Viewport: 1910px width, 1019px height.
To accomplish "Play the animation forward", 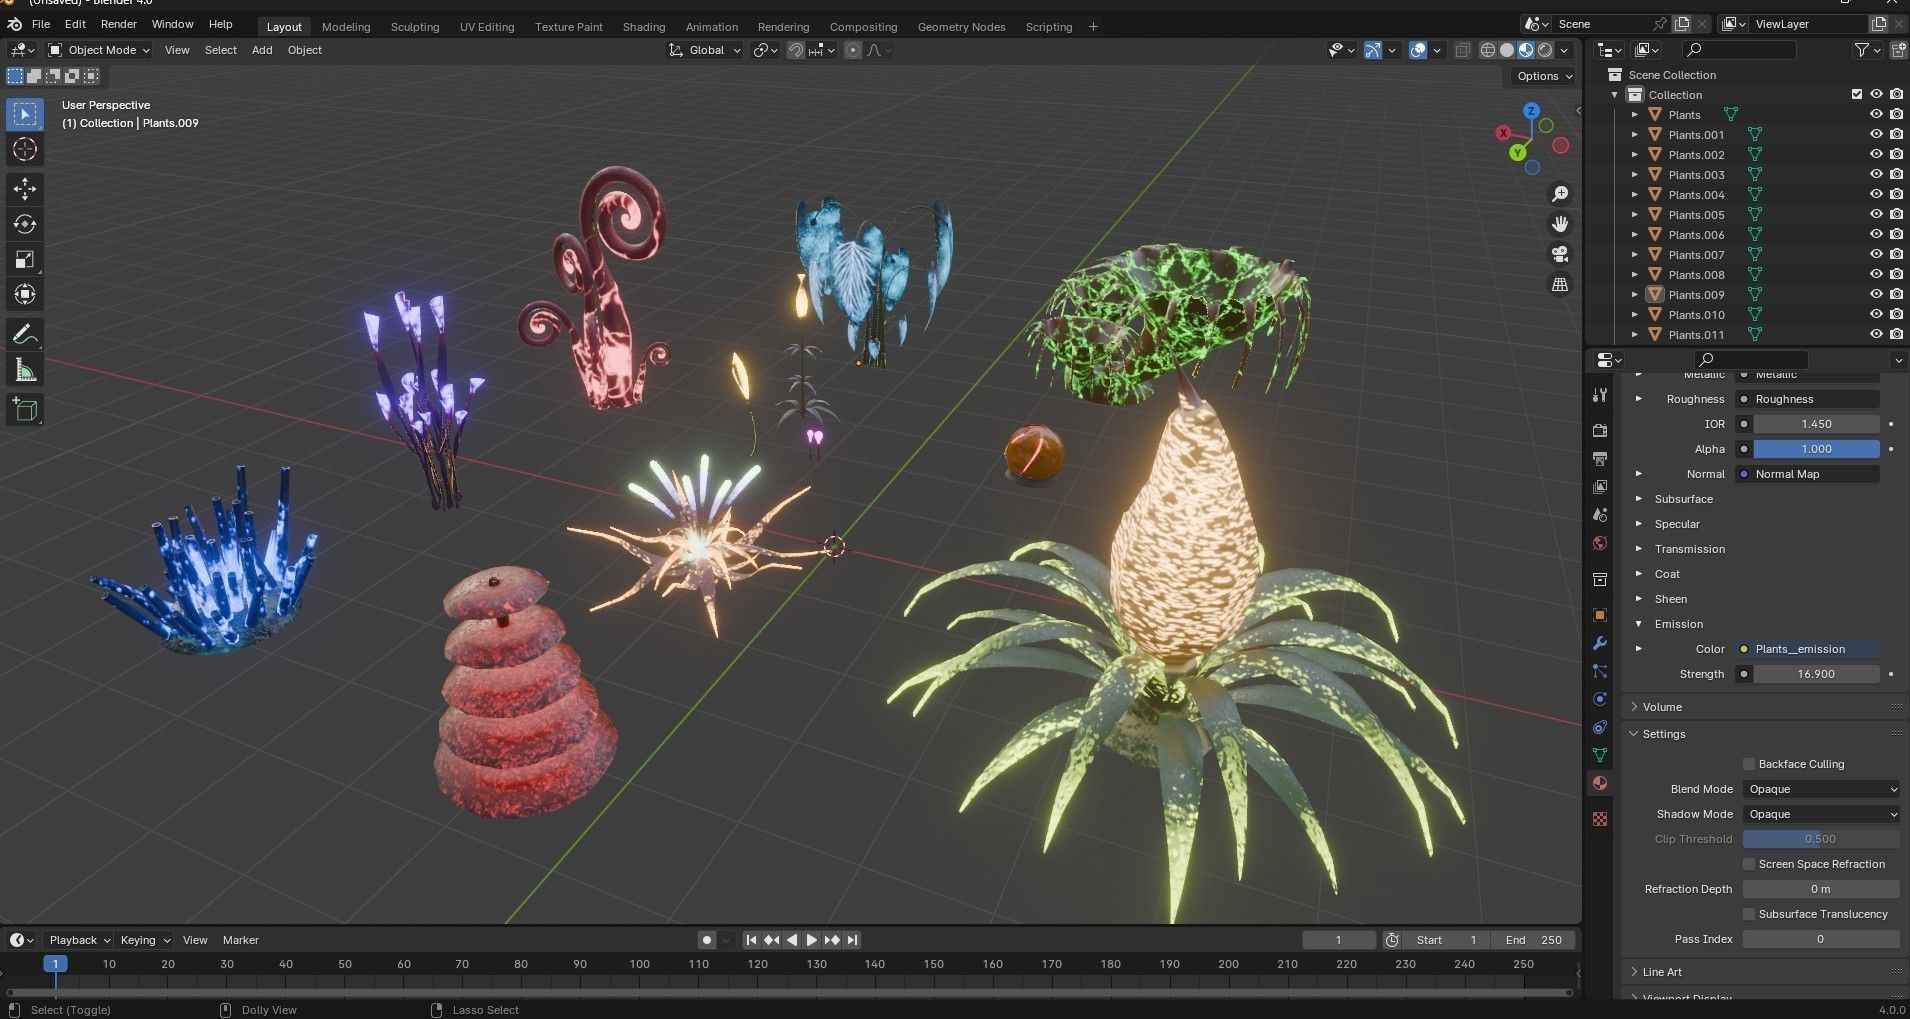I will (x=811, y=940).
